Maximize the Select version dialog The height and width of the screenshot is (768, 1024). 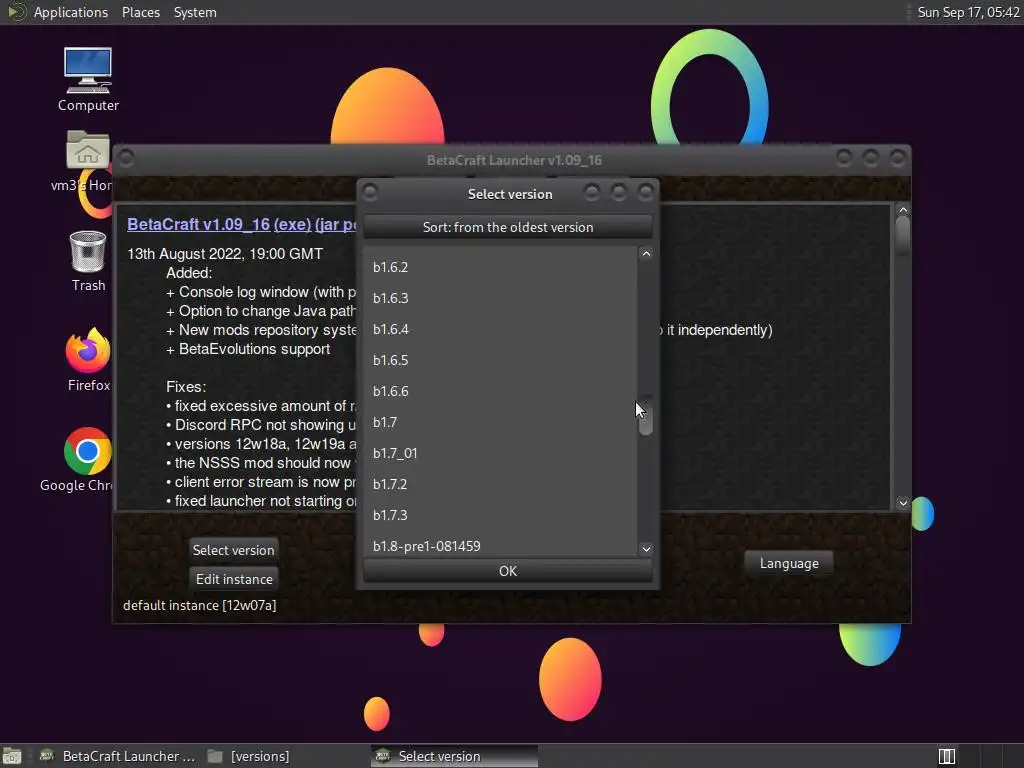click(618, 192)
